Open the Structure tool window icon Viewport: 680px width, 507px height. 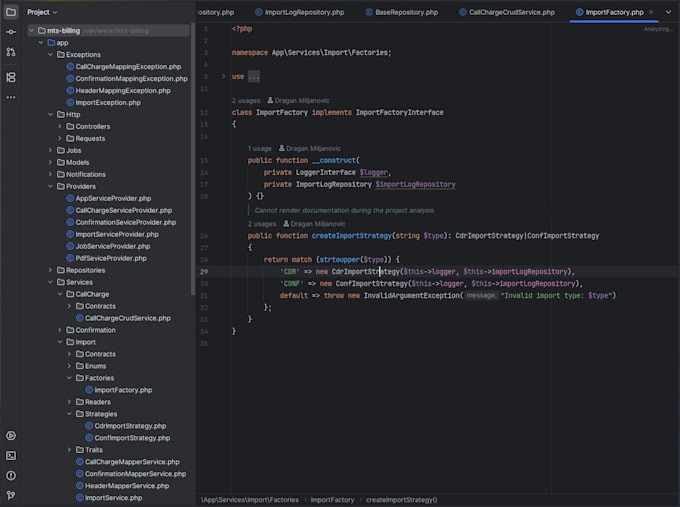[11, 77]
